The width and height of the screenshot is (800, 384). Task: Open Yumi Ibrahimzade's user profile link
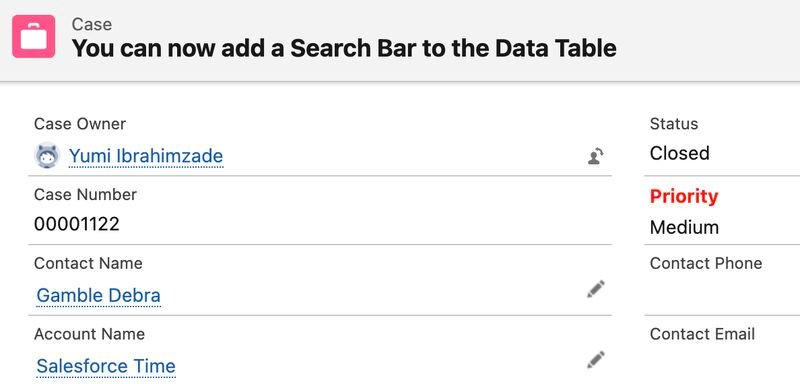pyautogui.click(x=146, y=156)
